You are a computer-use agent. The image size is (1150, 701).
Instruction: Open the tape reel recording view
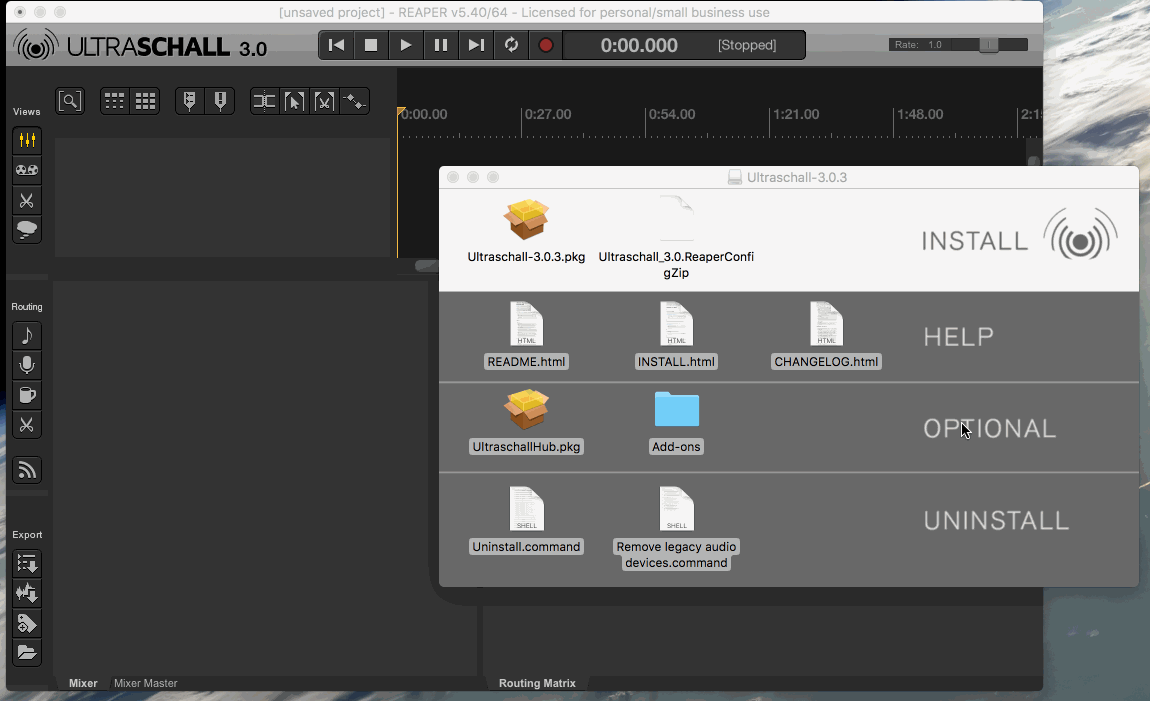point(27,170)
